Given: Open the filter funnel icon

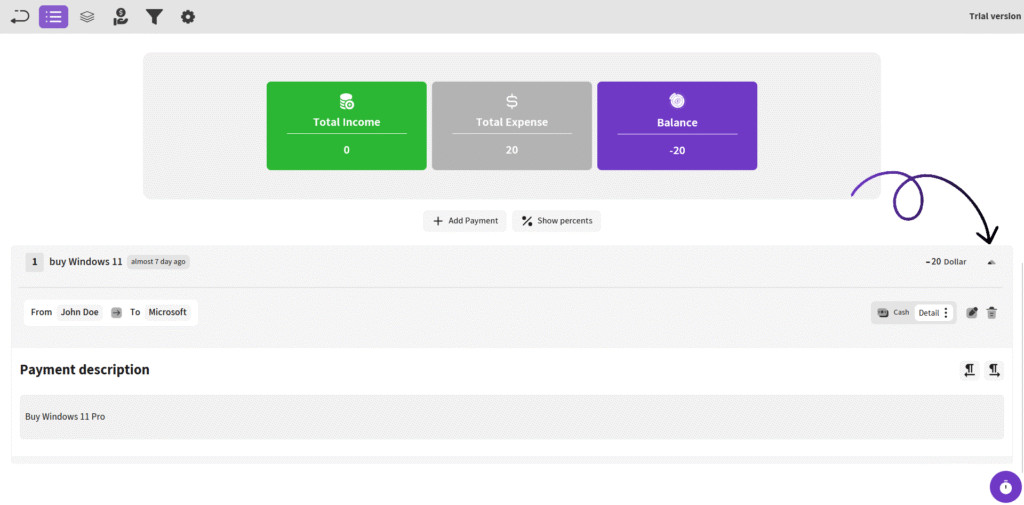Looking at the screenshot, I should [154, 16].
